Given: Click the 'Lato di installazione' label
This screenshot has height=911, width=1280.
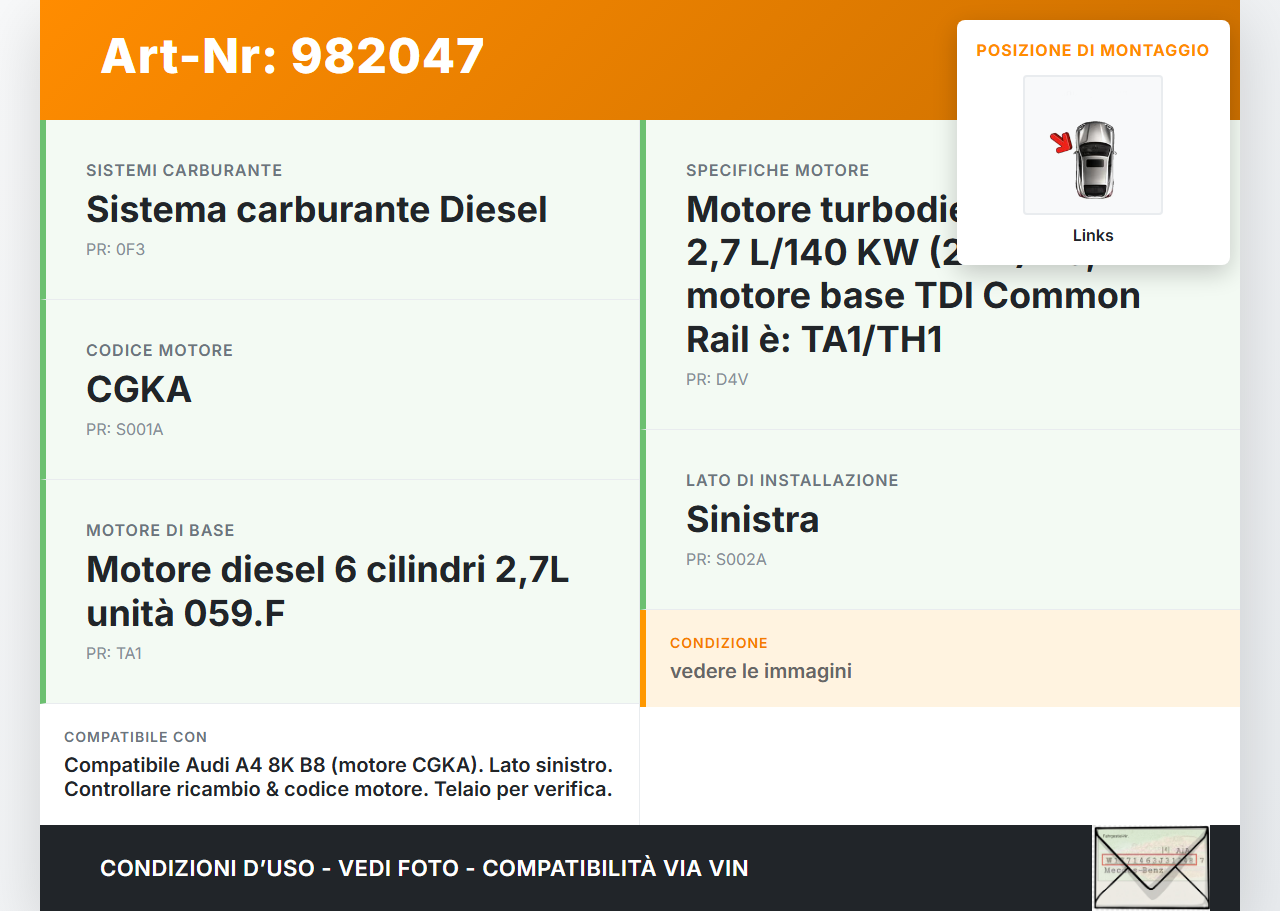Looking at the screenshot, I should 792,480.
